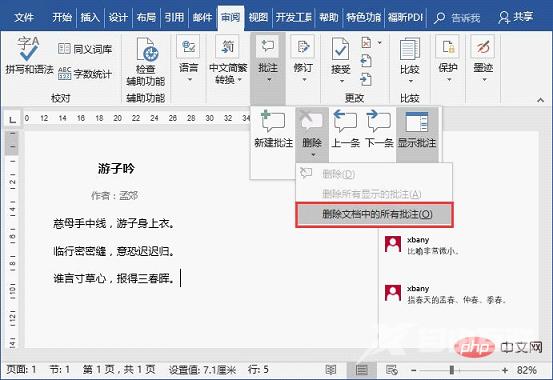Run Check Accessibility (检查辅助功能)

pyautogui.click(x=146, y=62)
